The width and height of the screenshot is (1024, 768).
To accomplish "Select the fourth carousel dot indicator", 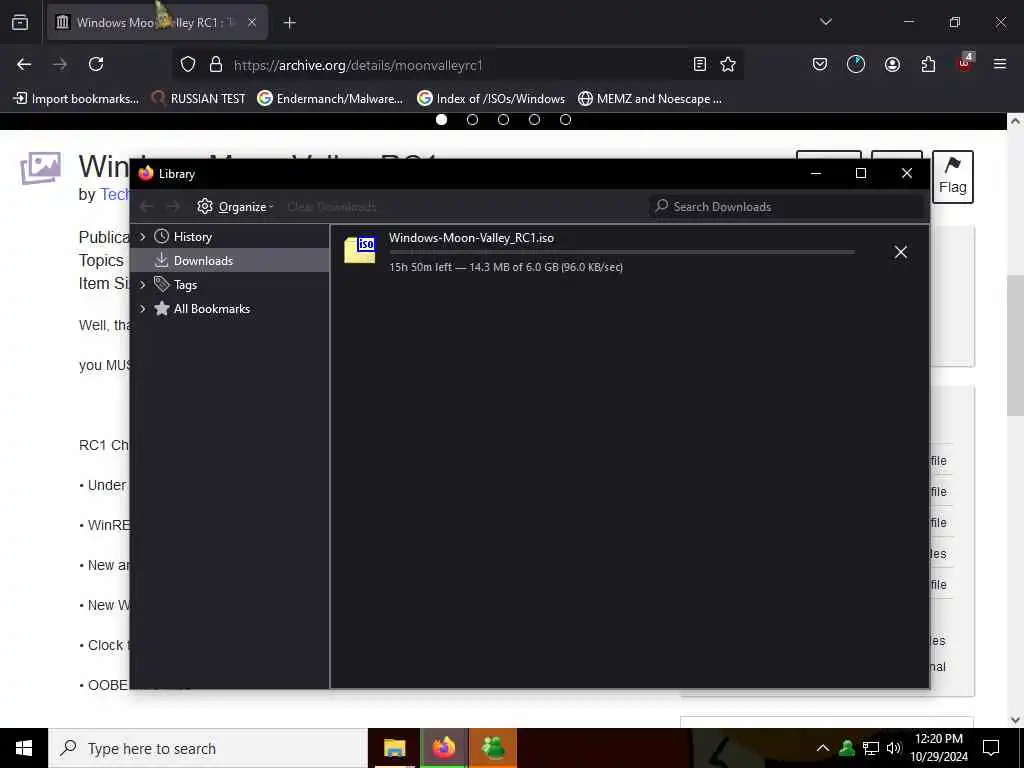I will pos(534,120).
